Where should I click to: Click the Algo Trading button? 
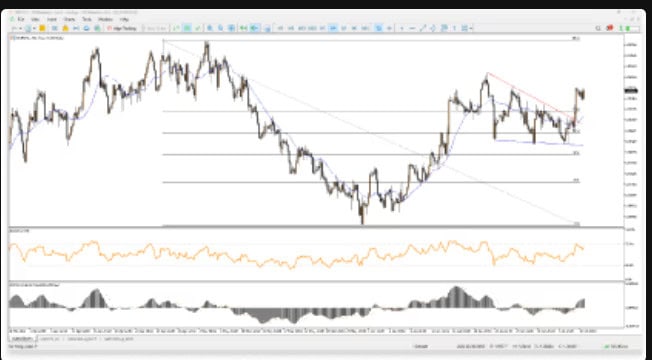coord(121,28)
